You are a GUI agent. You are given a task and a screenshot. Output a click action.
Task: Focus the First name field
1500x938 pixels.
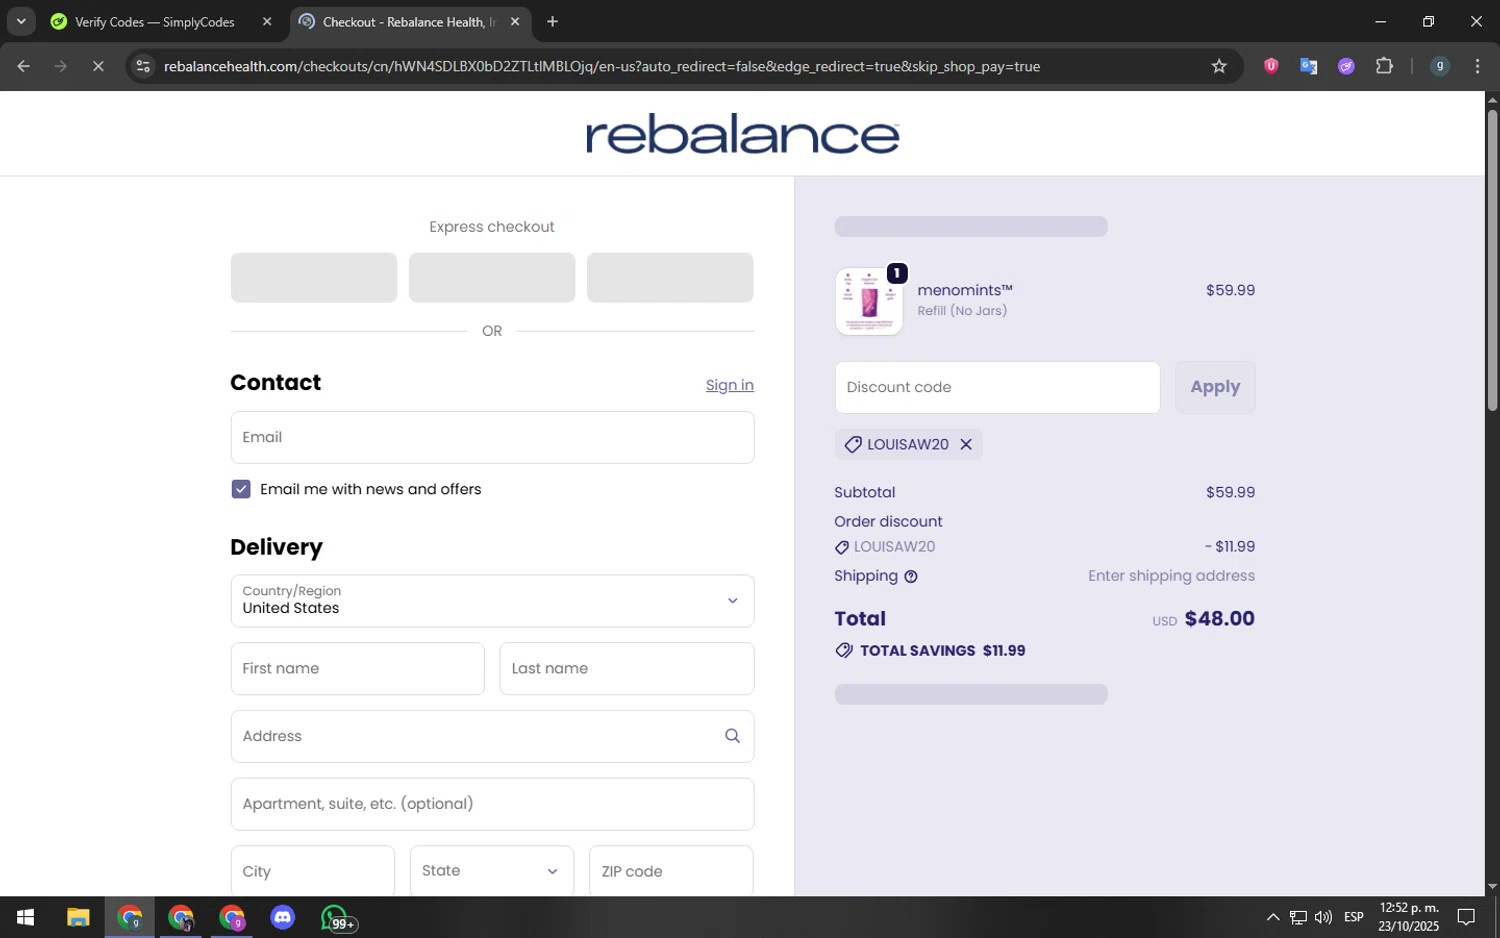coord(357,669)
